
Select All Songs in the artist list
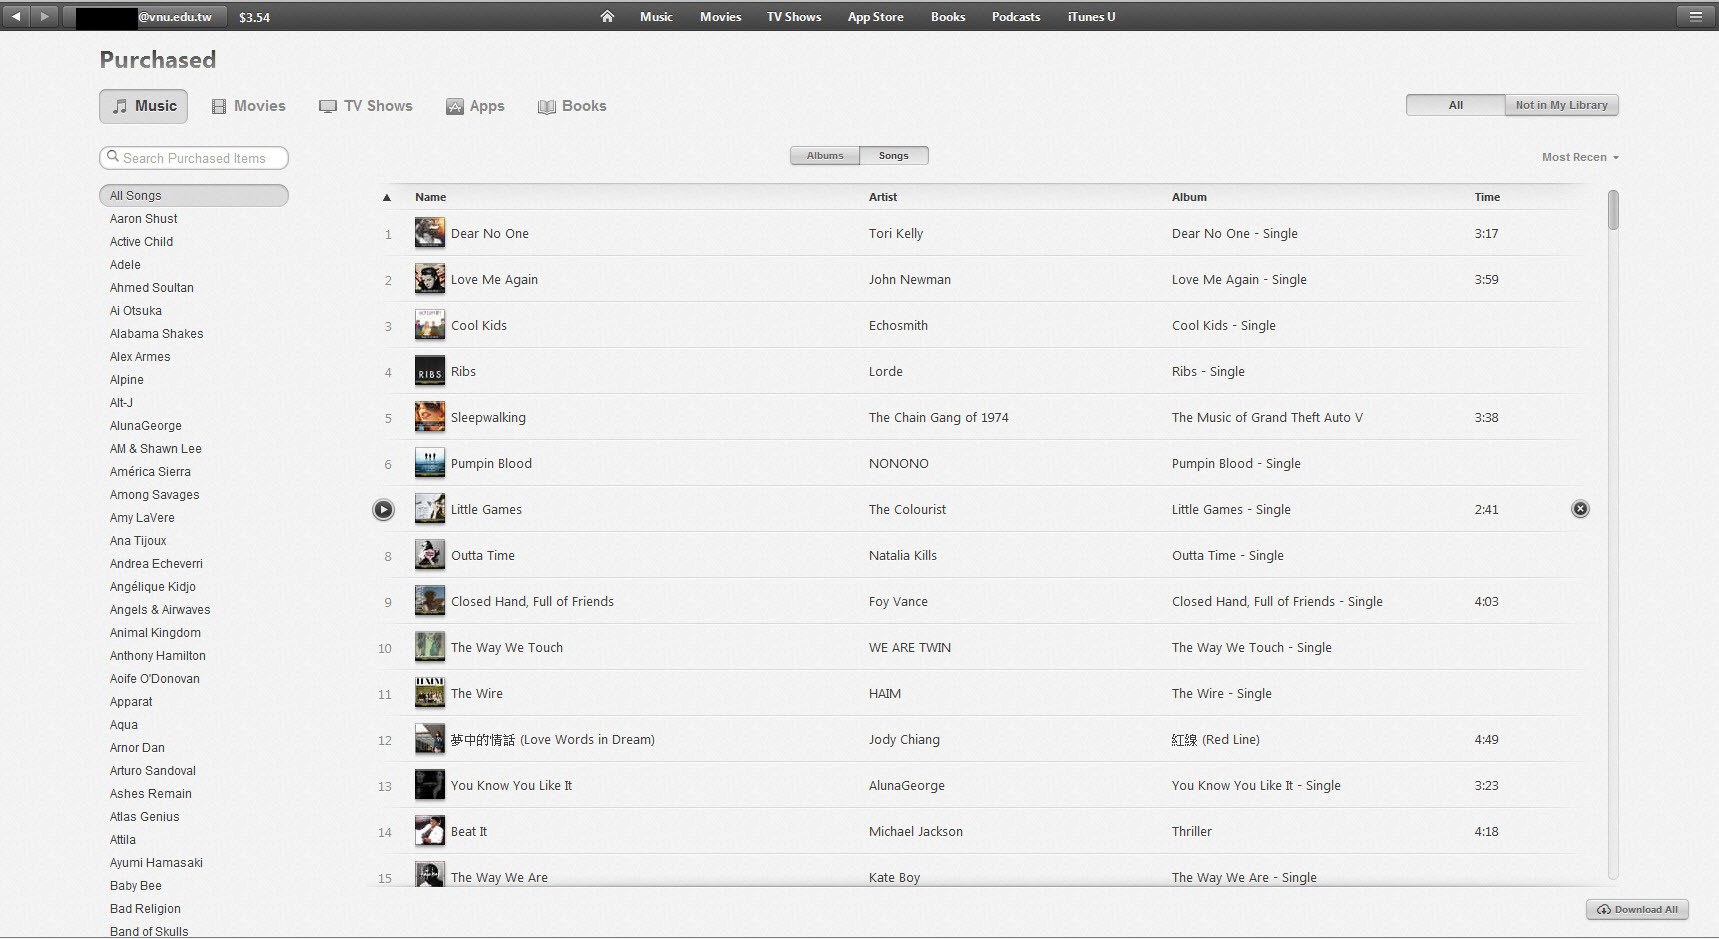pos(194,196)
